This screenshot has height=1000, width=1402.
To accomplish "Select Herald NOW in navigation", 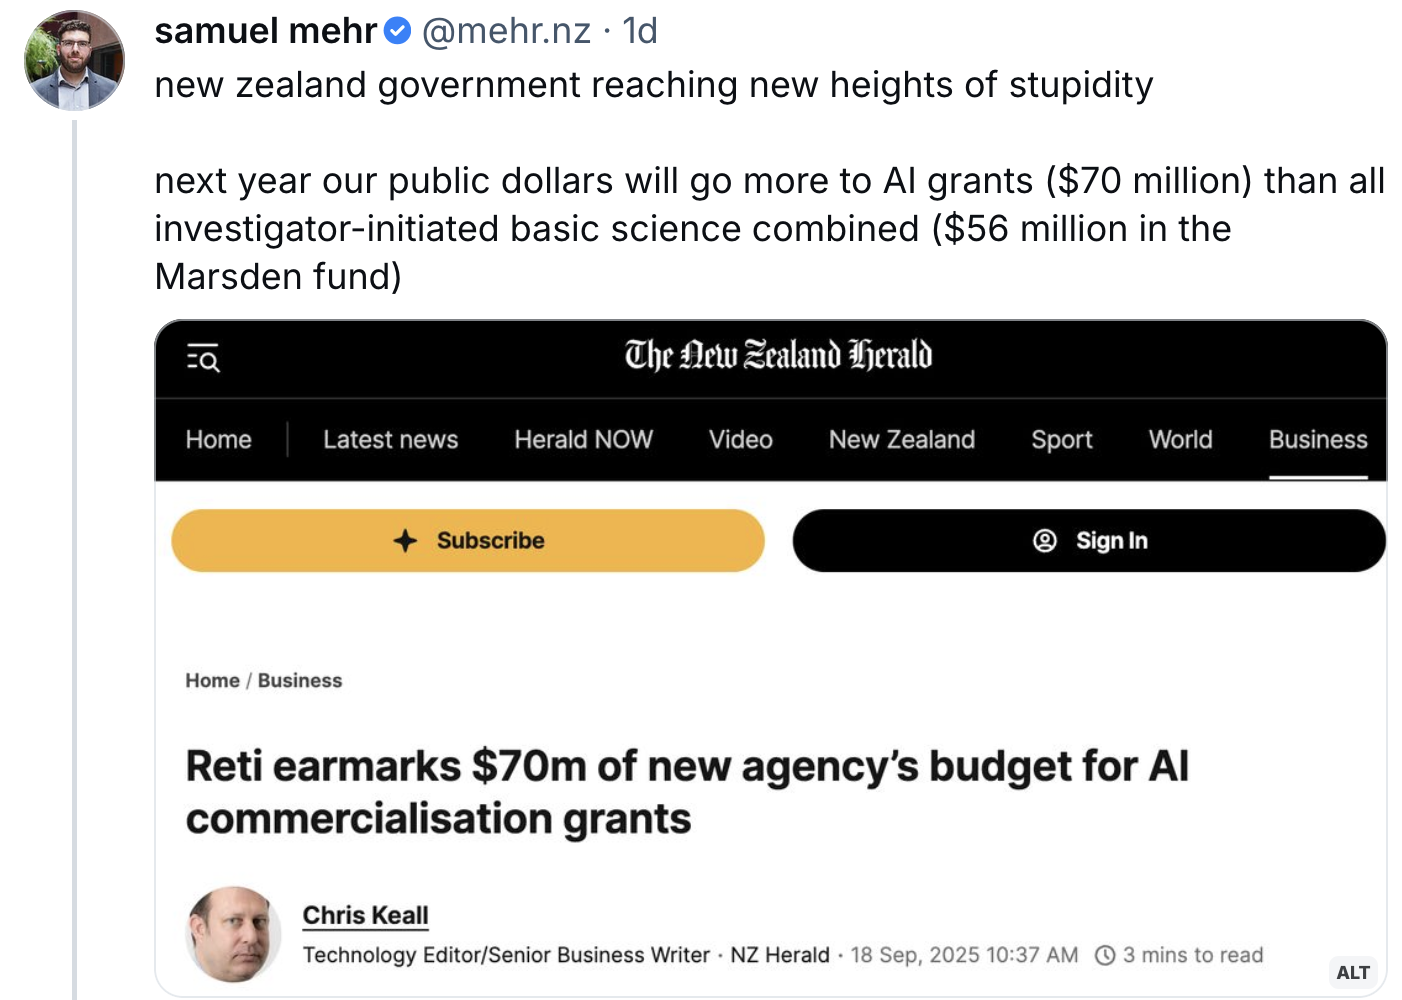I will (583, 440).
